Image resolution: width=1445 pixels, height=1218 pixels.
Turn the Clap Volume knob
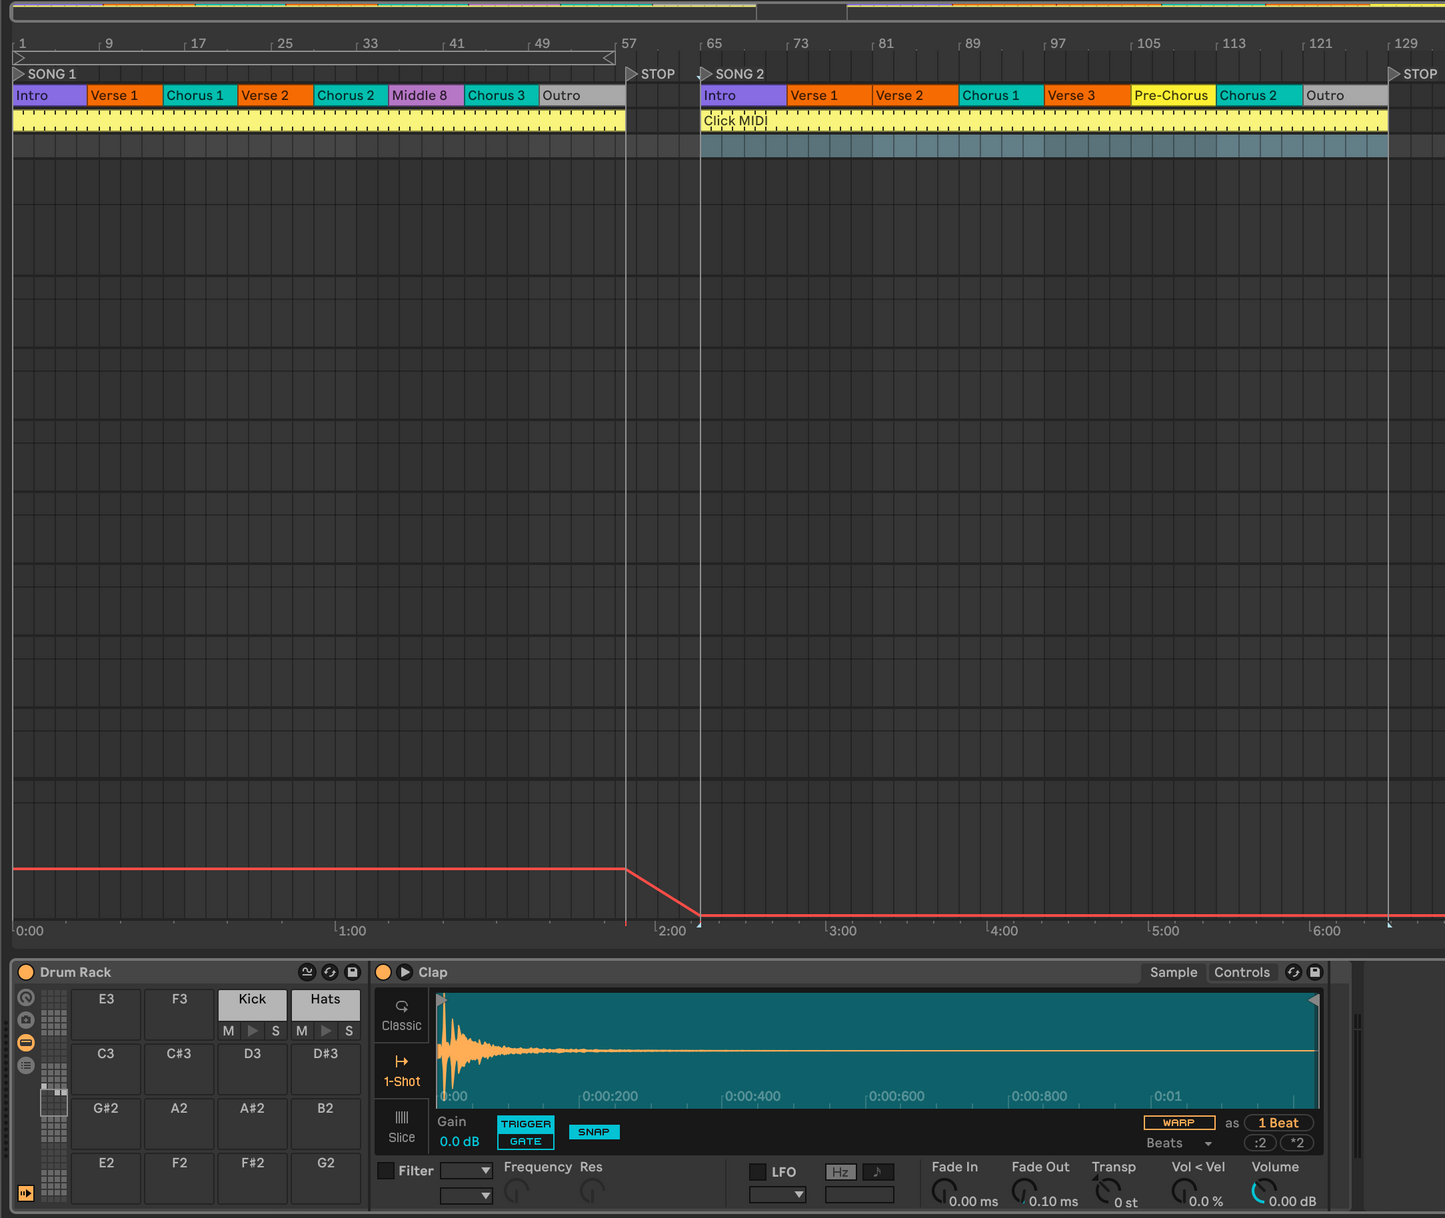click(x=1261, y=1191)
